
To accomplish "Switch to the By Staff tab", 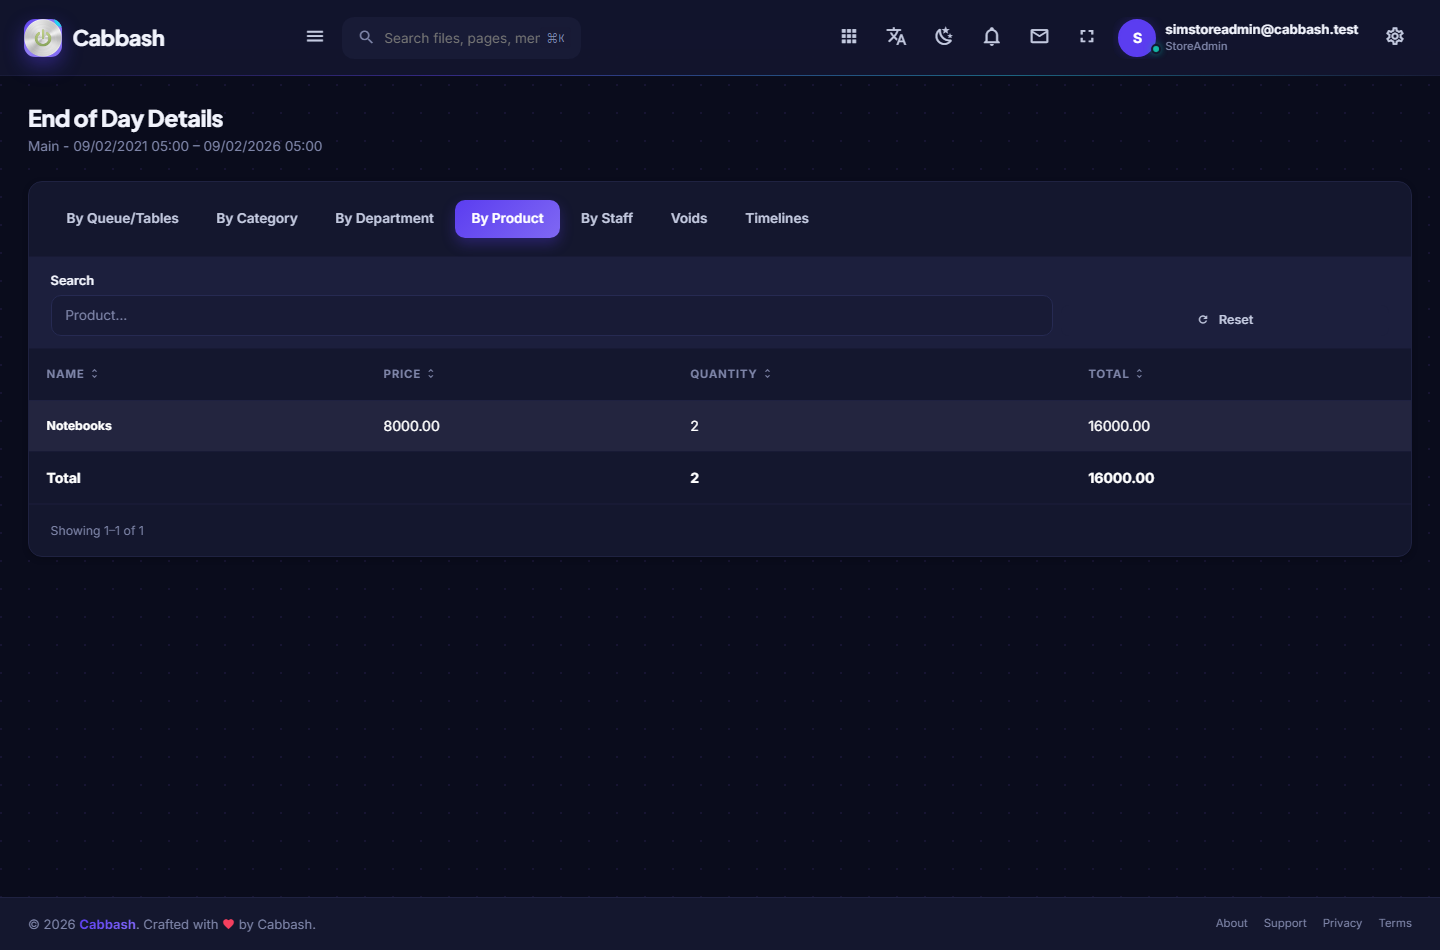I will click(607, 219).
